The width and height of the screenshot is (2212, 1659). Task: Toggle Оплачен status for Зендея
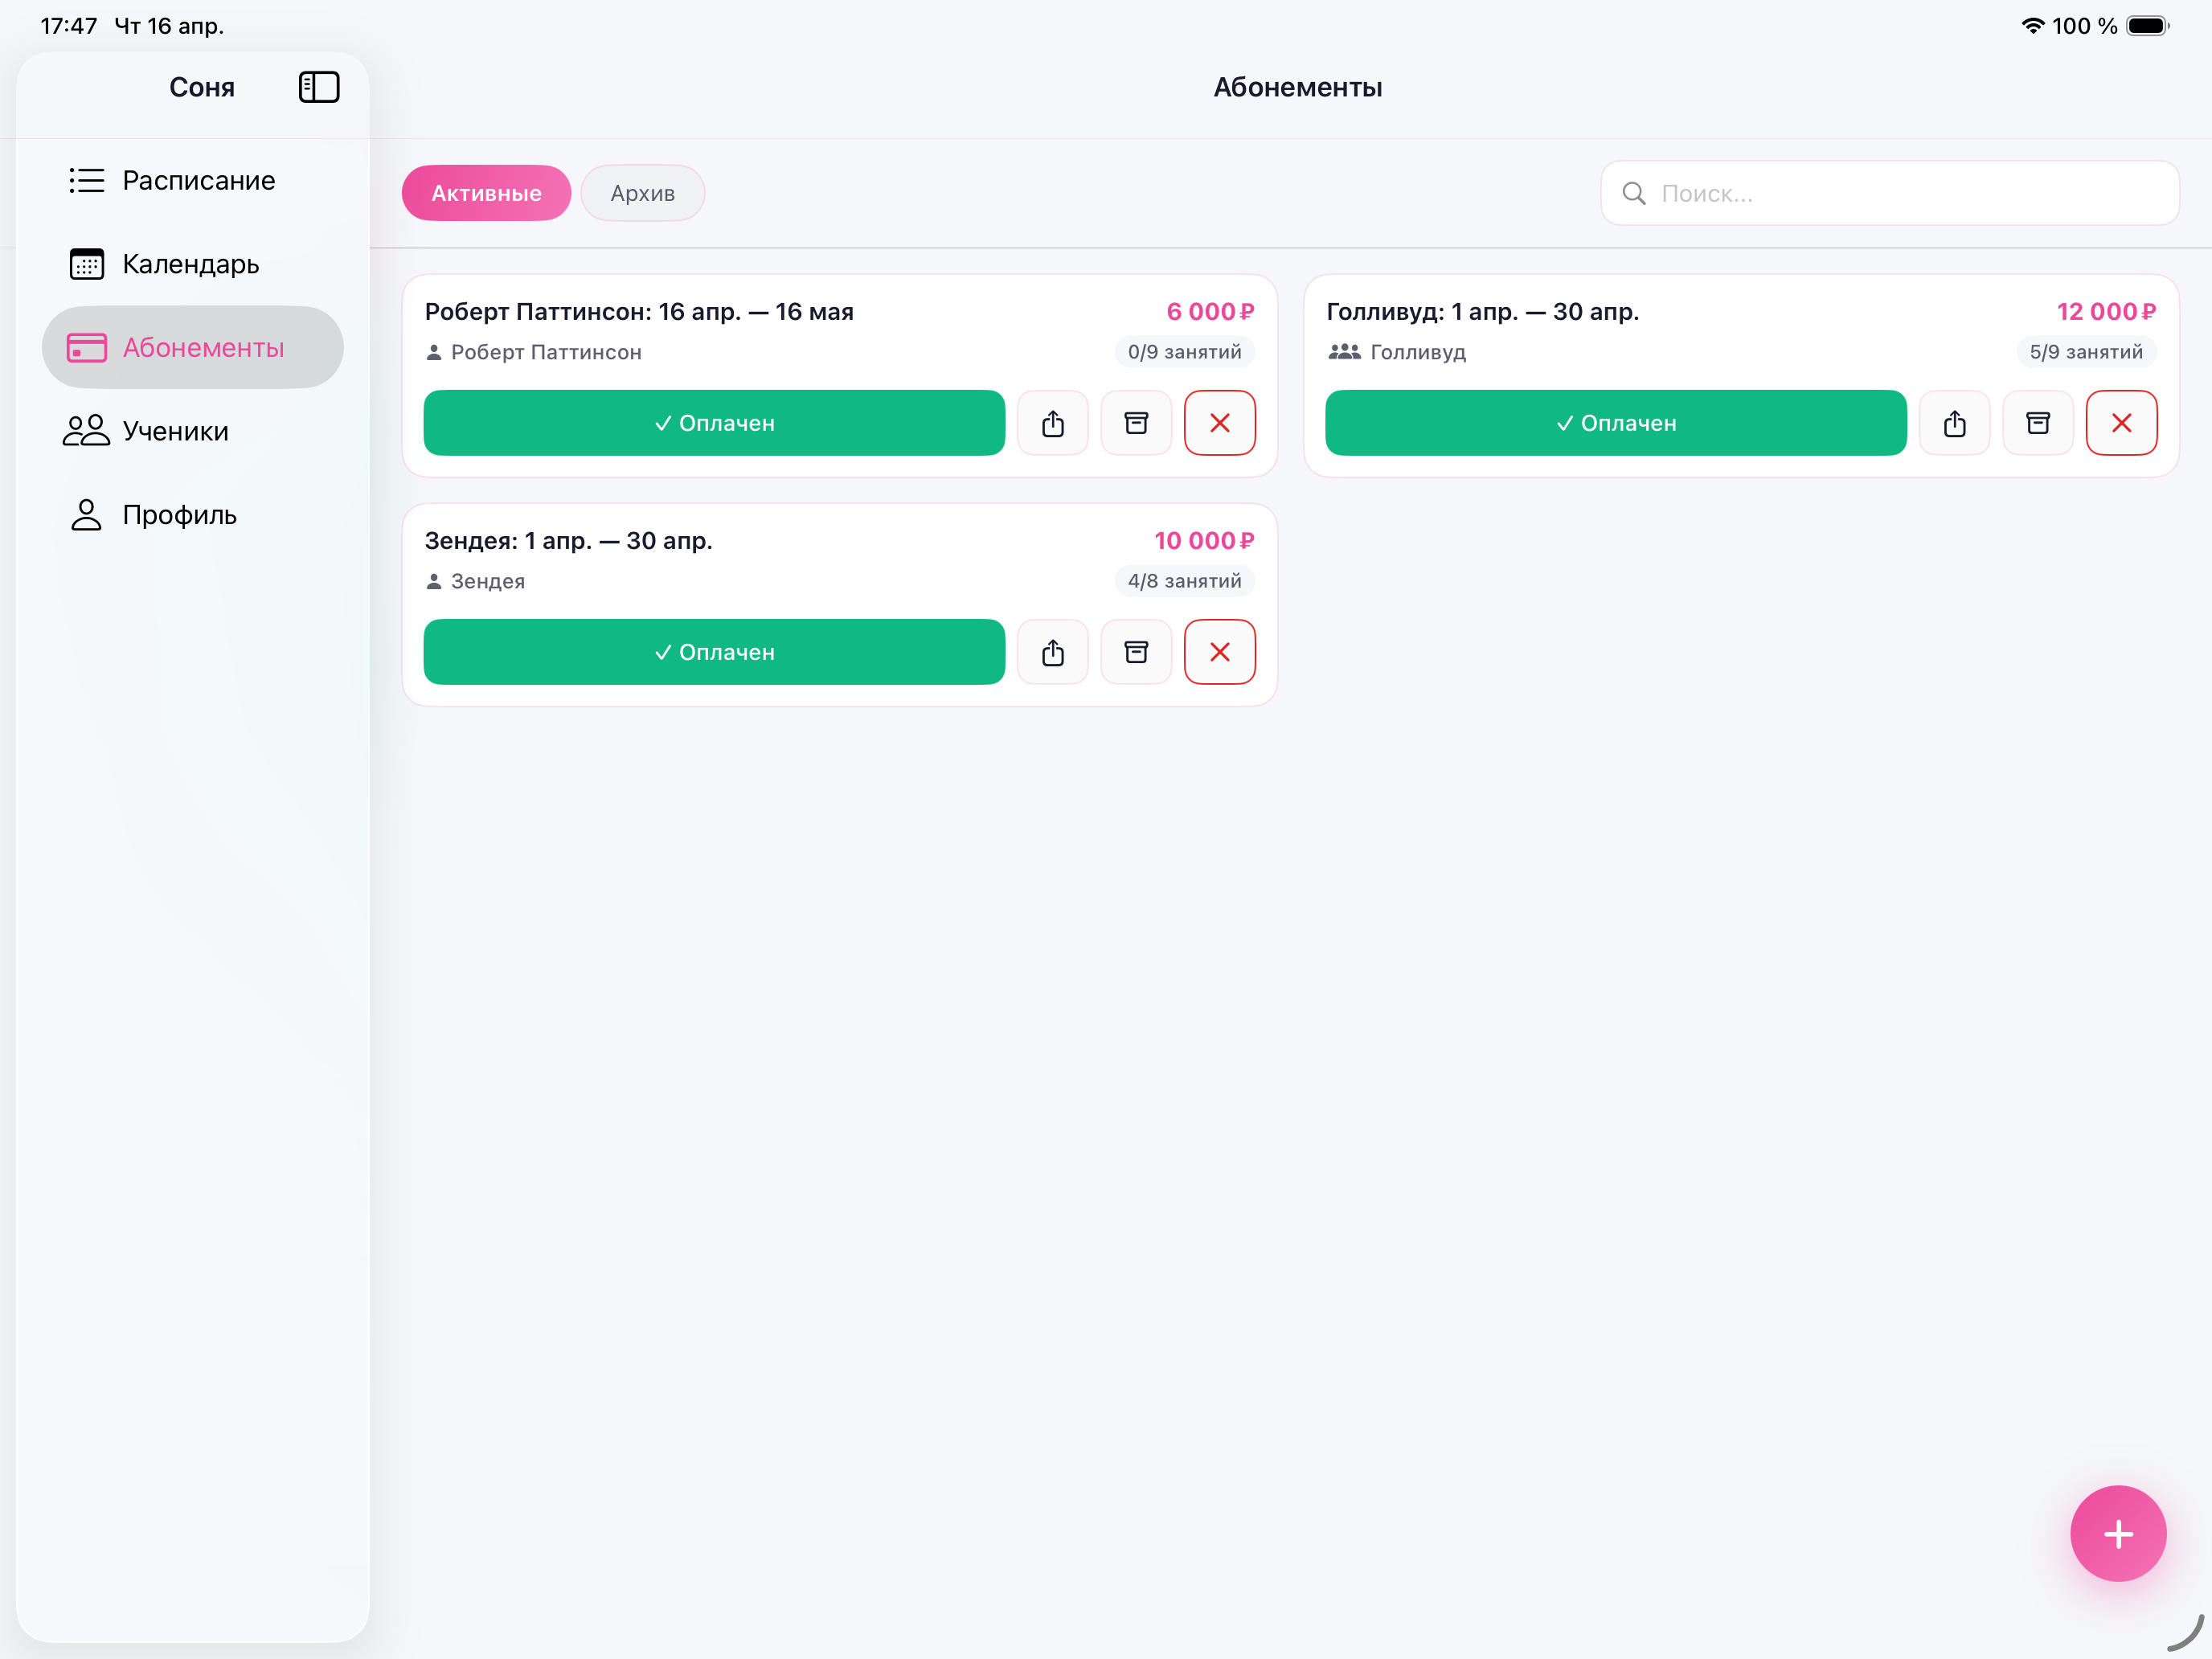click(714, 652)
